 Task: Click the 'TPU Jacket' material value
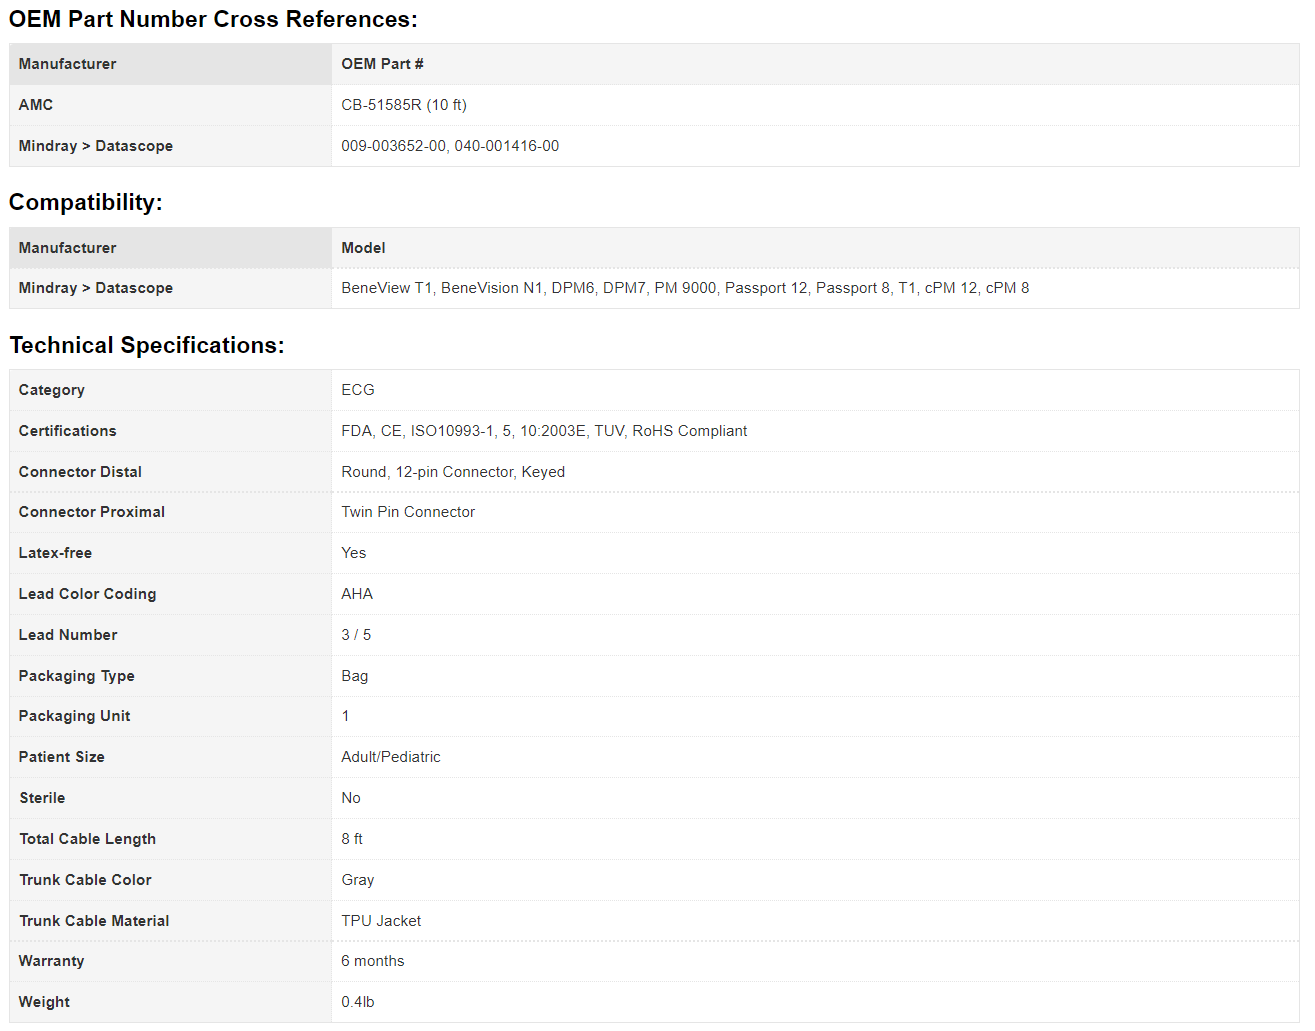[381, 921]
